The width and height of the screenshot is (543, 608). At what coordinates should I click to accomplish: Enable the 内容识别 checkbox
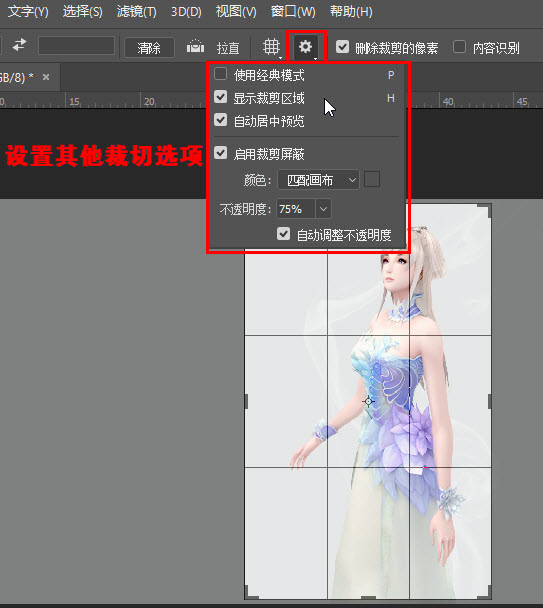pyautogui.click(x=460, y=47)
